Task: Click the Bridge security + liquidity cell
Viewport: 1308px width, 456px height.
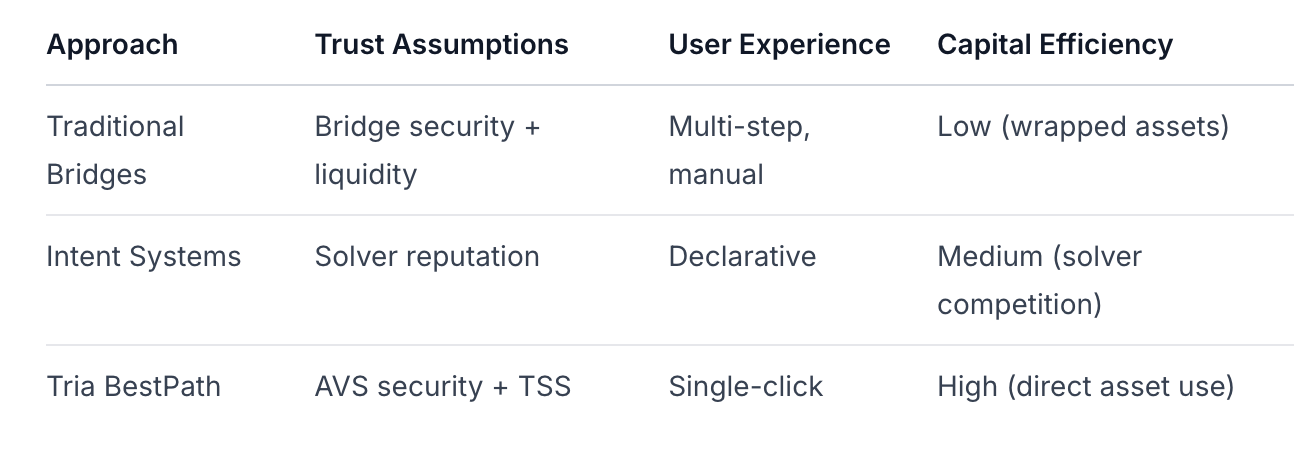Action: tap(427, 150)
